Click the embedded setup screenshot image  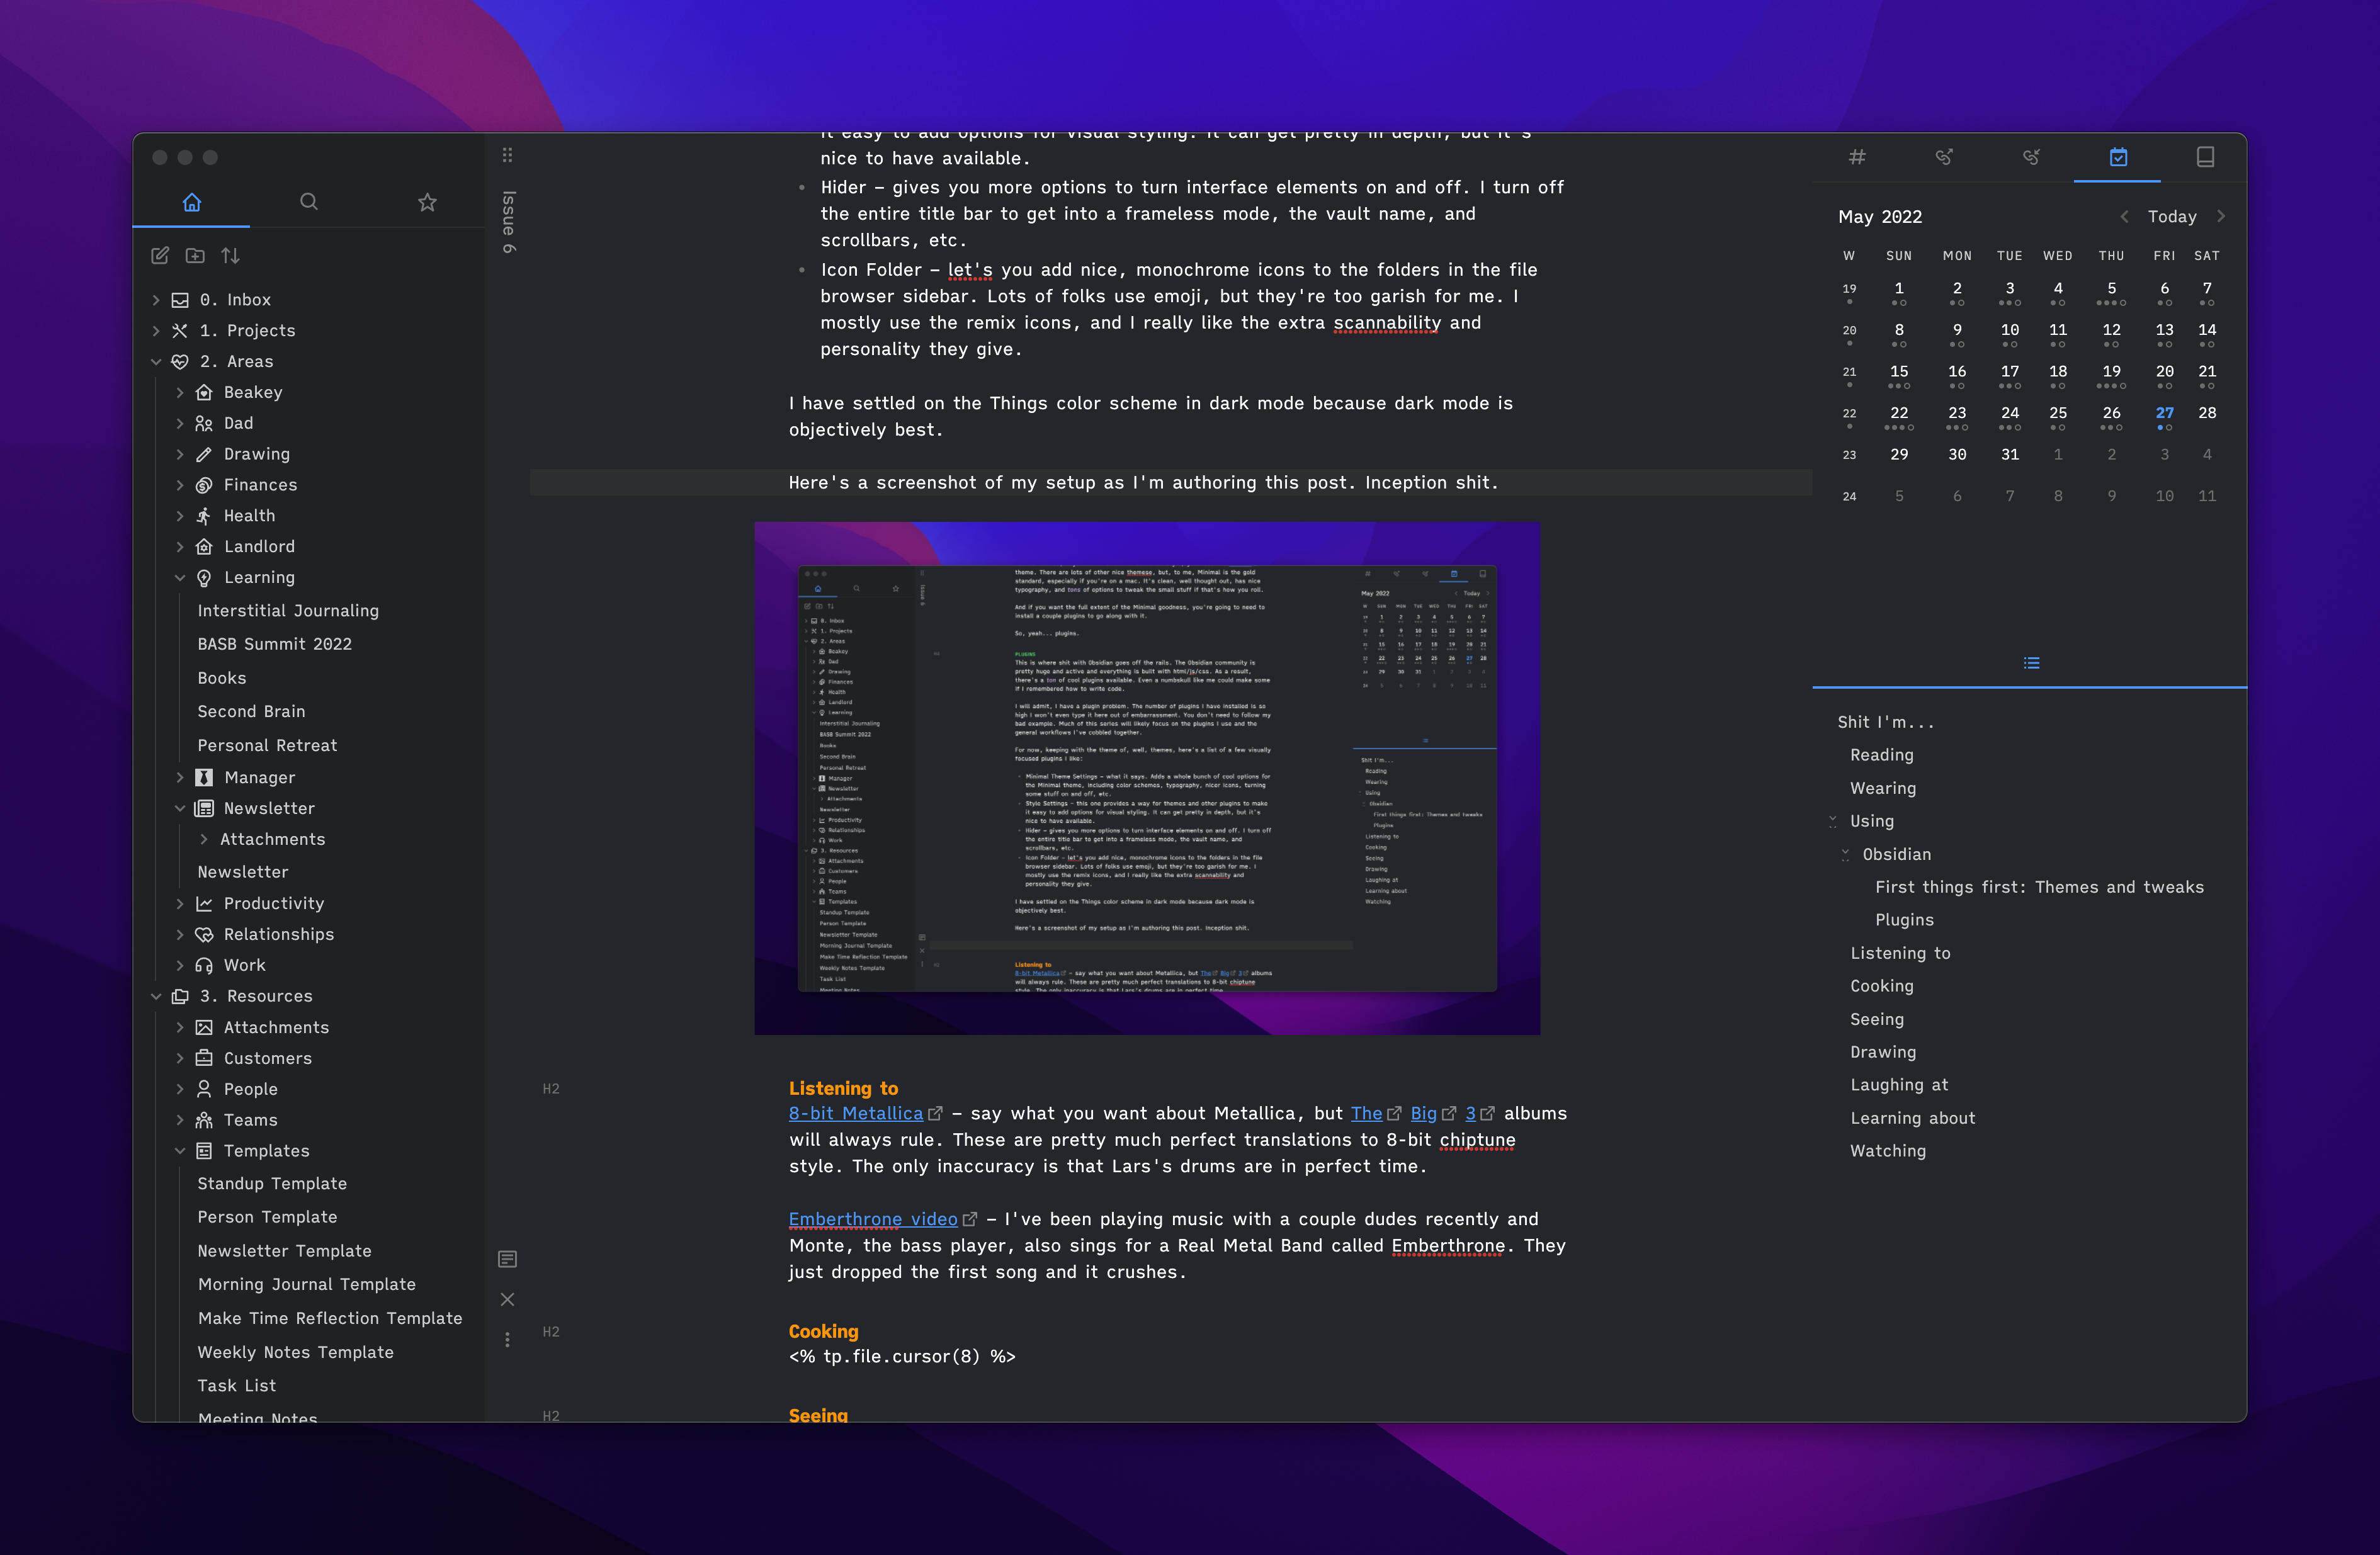point(1147,778)
